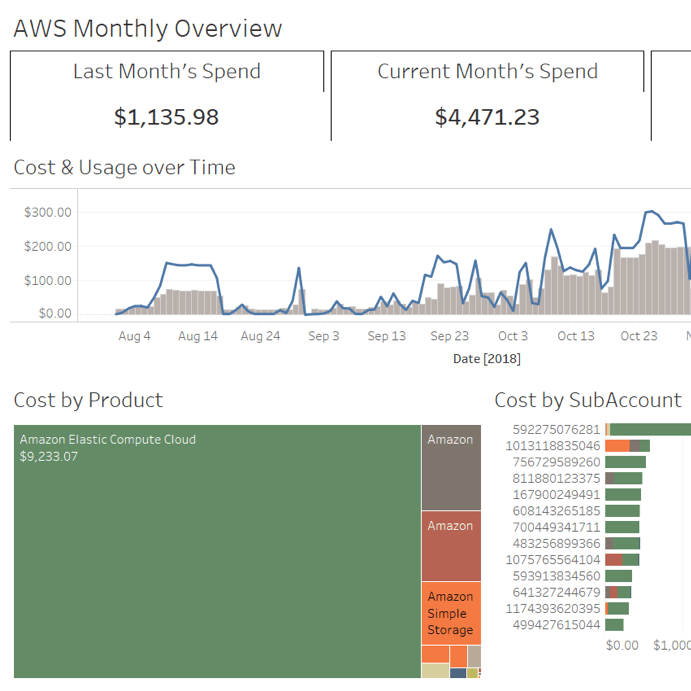Click the Oct 23 date axis label

tap(638, 336)
